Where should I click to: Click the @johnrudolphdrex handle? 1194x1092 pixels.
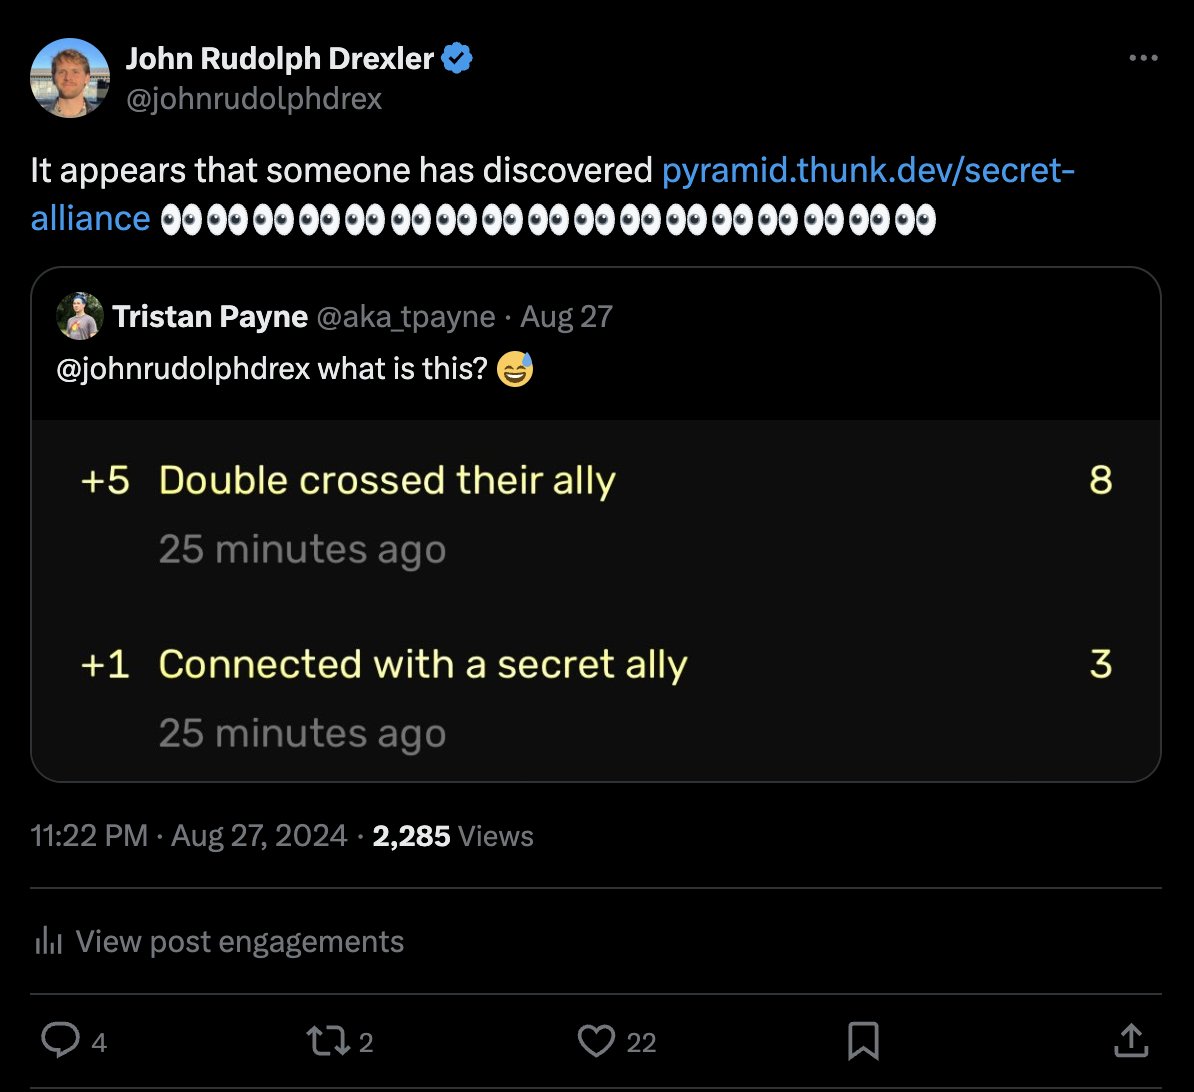[x=256, y=98]
